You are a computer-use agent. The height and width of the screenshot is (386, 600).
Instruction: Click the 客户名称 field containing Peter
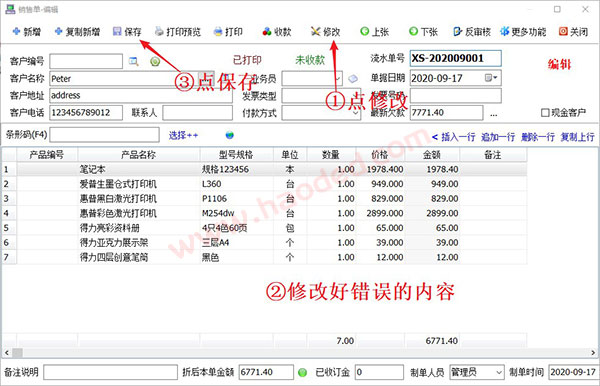(x=132, y=78)
